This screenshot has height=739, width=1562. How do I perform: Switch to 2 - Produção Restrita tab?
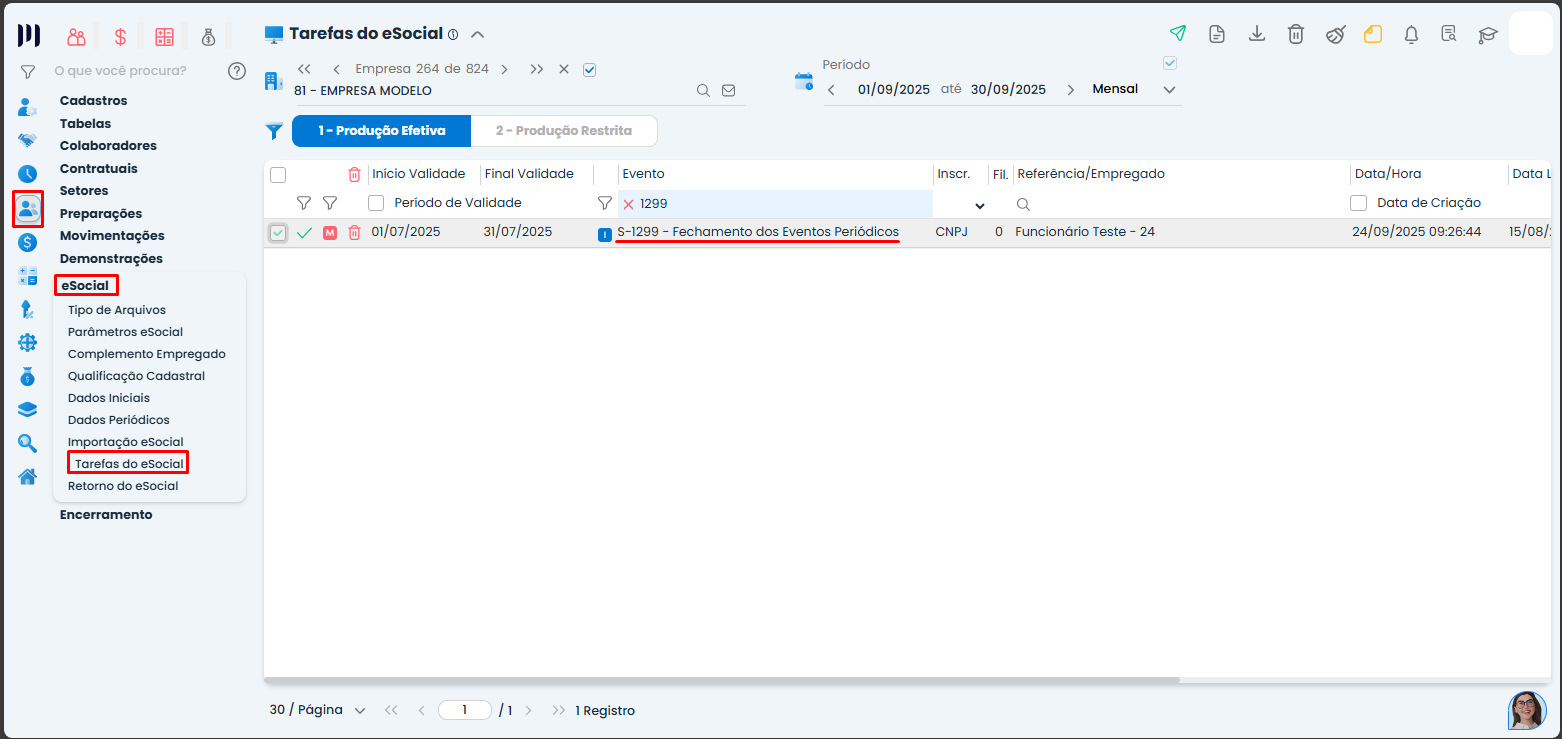pyautogui.click(x=564, y=131)
